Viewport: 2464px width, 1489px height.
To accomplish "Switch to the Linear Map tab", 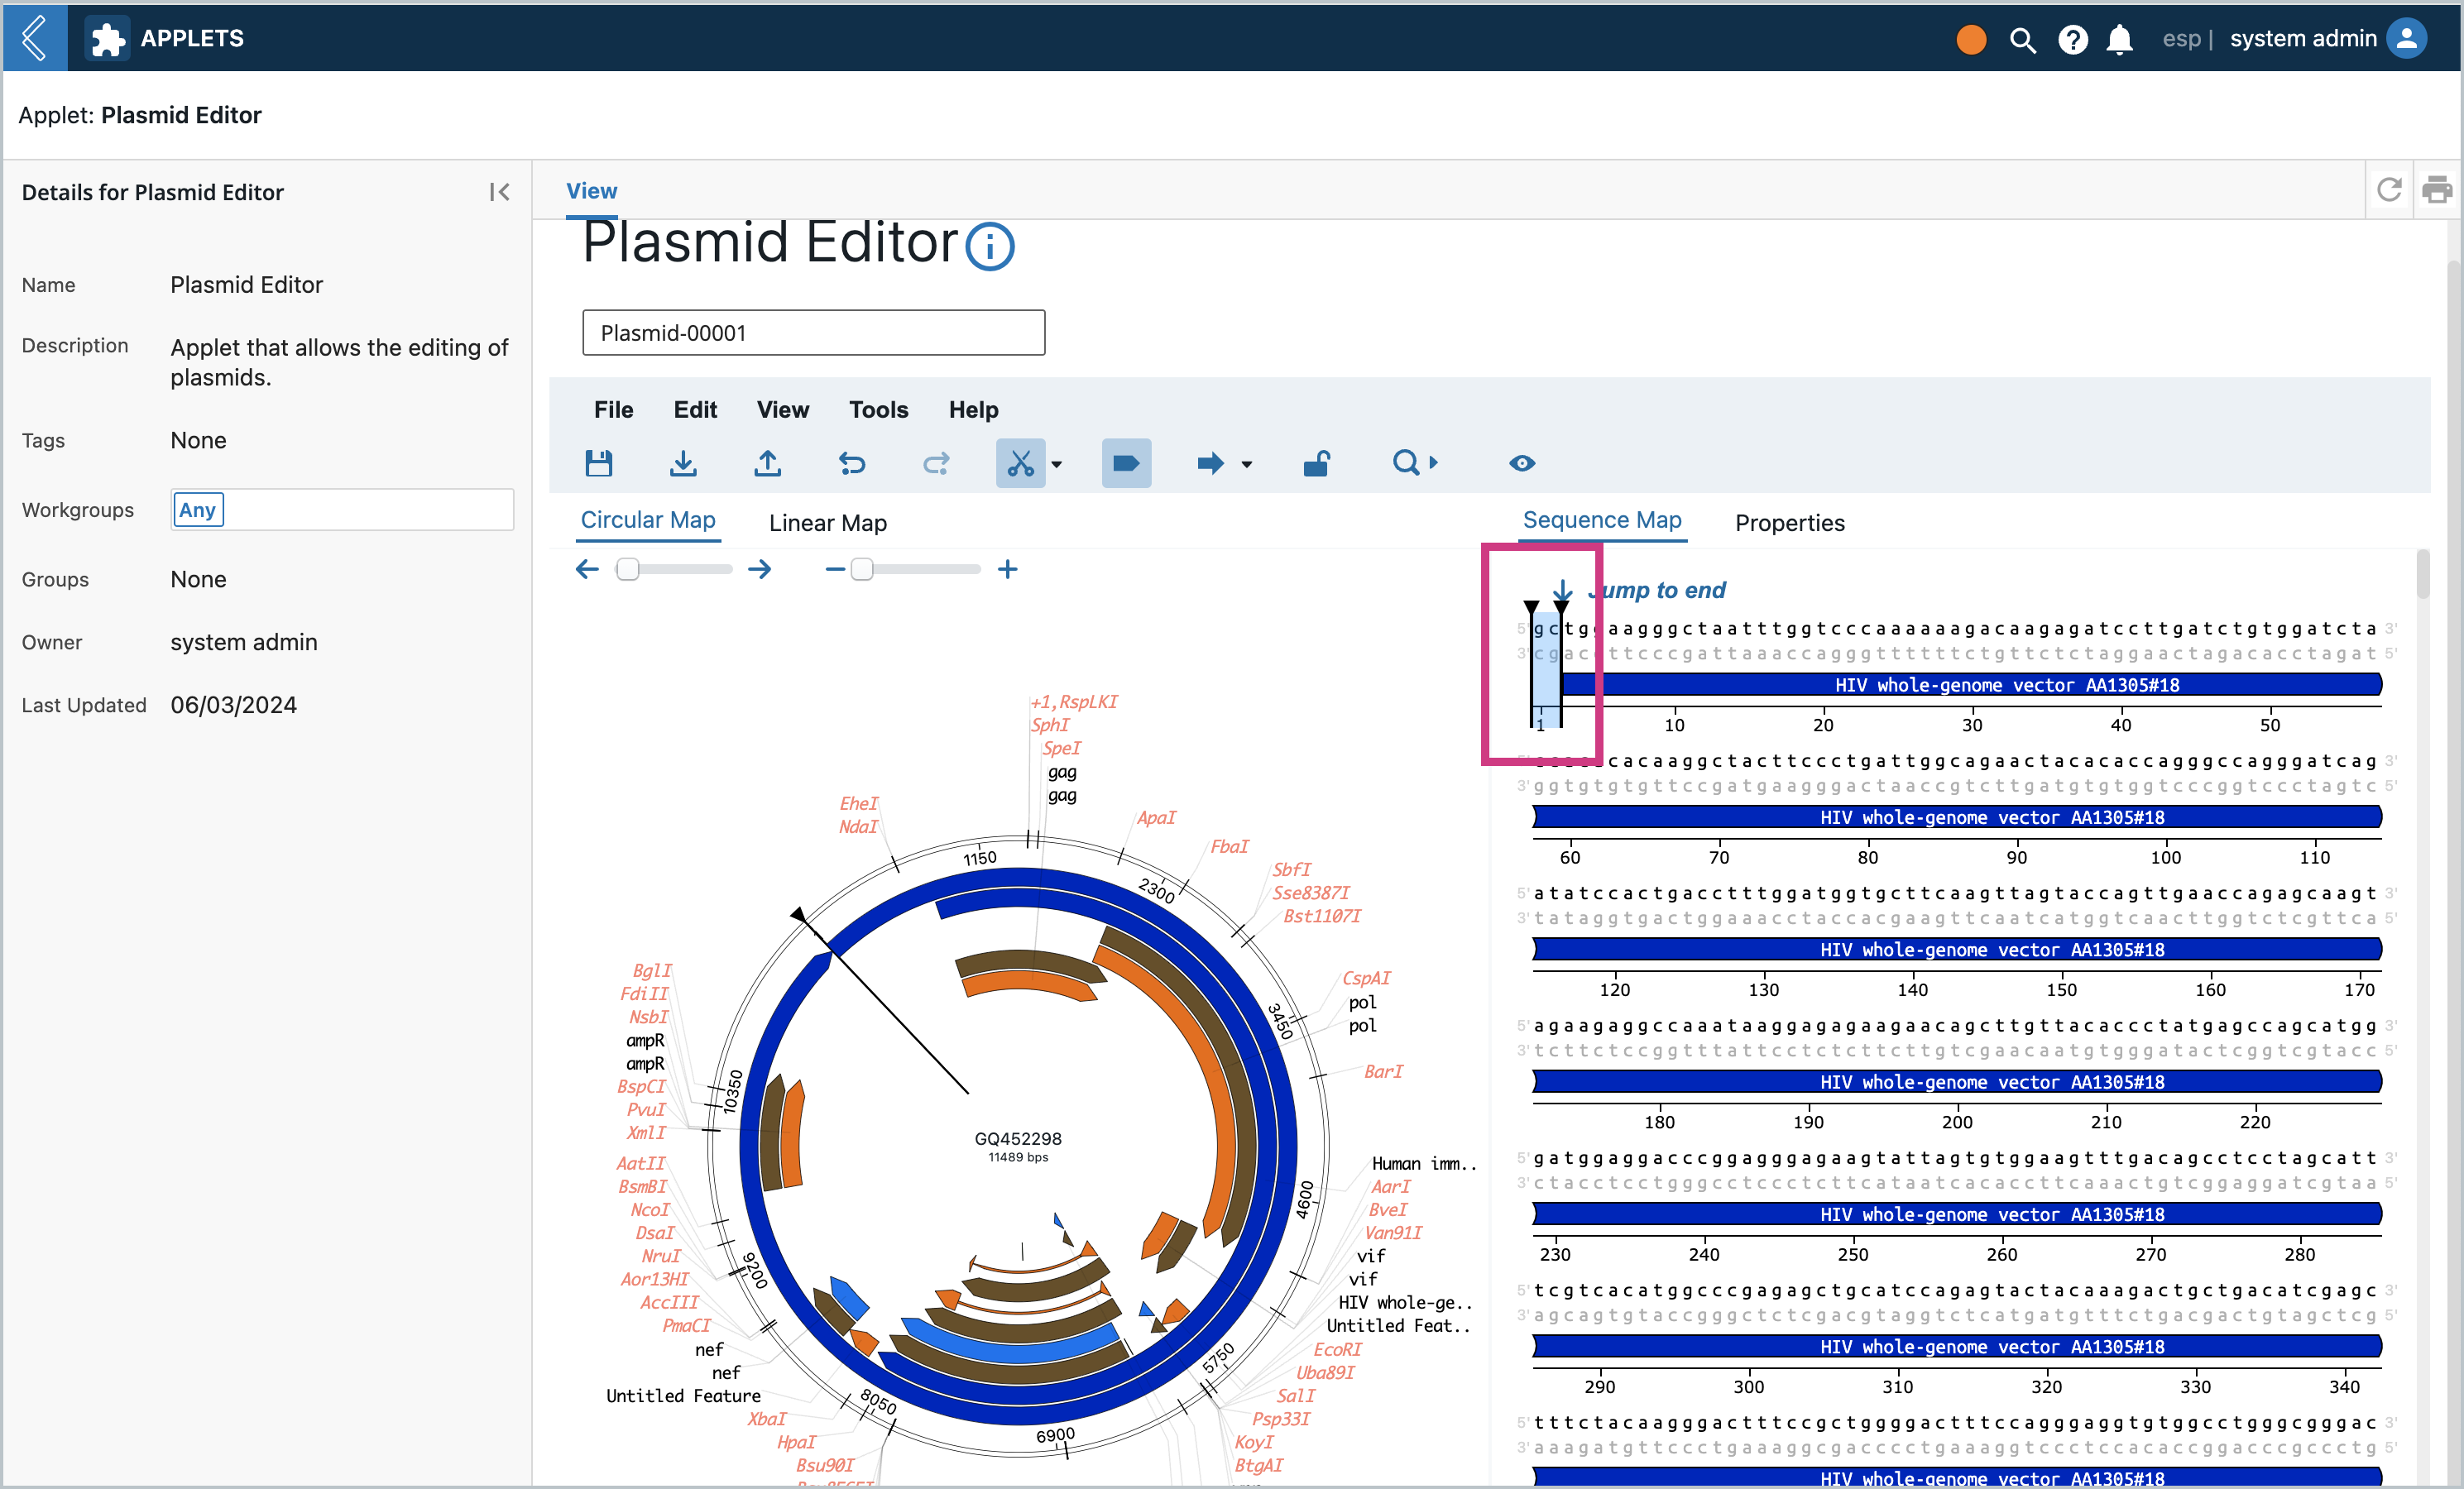I will [x=827, y=523].
